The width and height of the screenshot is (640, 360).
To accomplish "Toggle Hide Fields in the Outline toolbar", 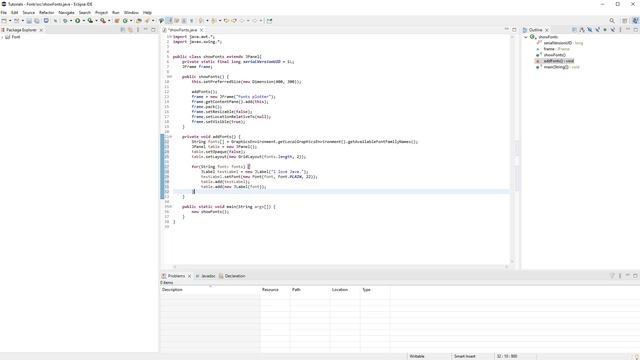I will 590,30.
